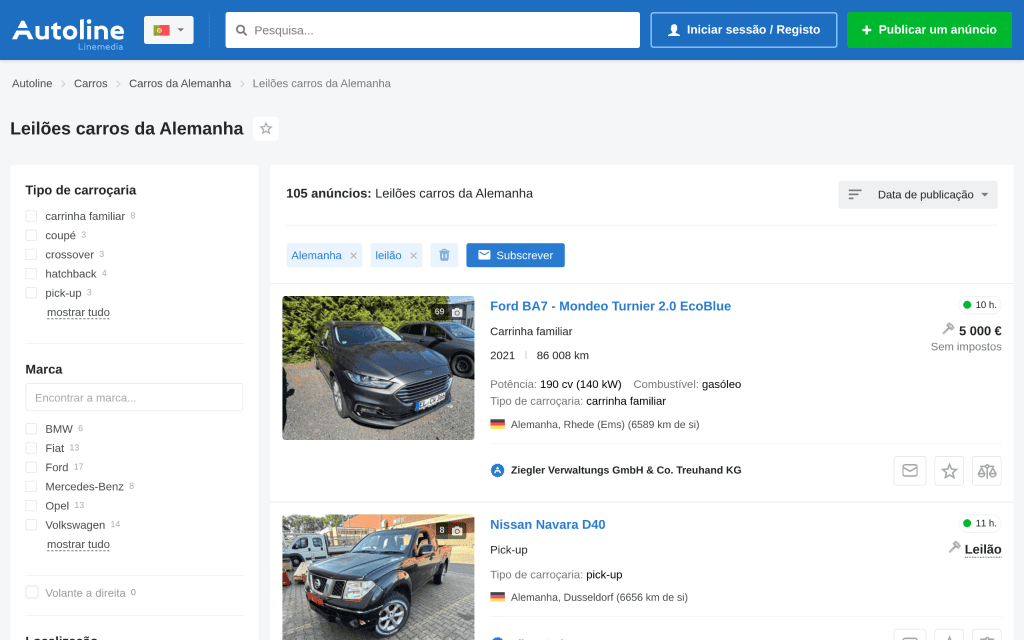Expand brands list with mostrar tudo

78,544
